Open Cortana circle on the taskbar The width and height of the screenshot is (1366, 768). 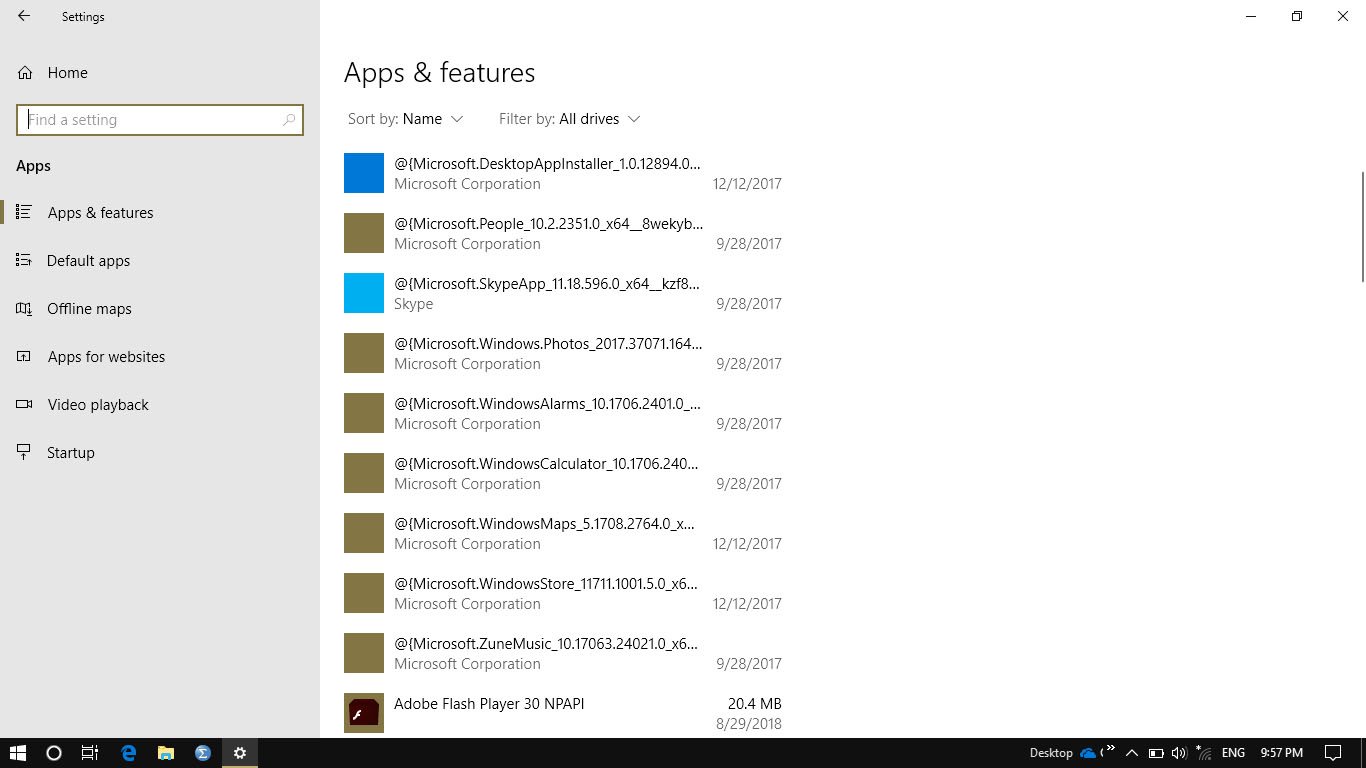[x=54, y=753]
